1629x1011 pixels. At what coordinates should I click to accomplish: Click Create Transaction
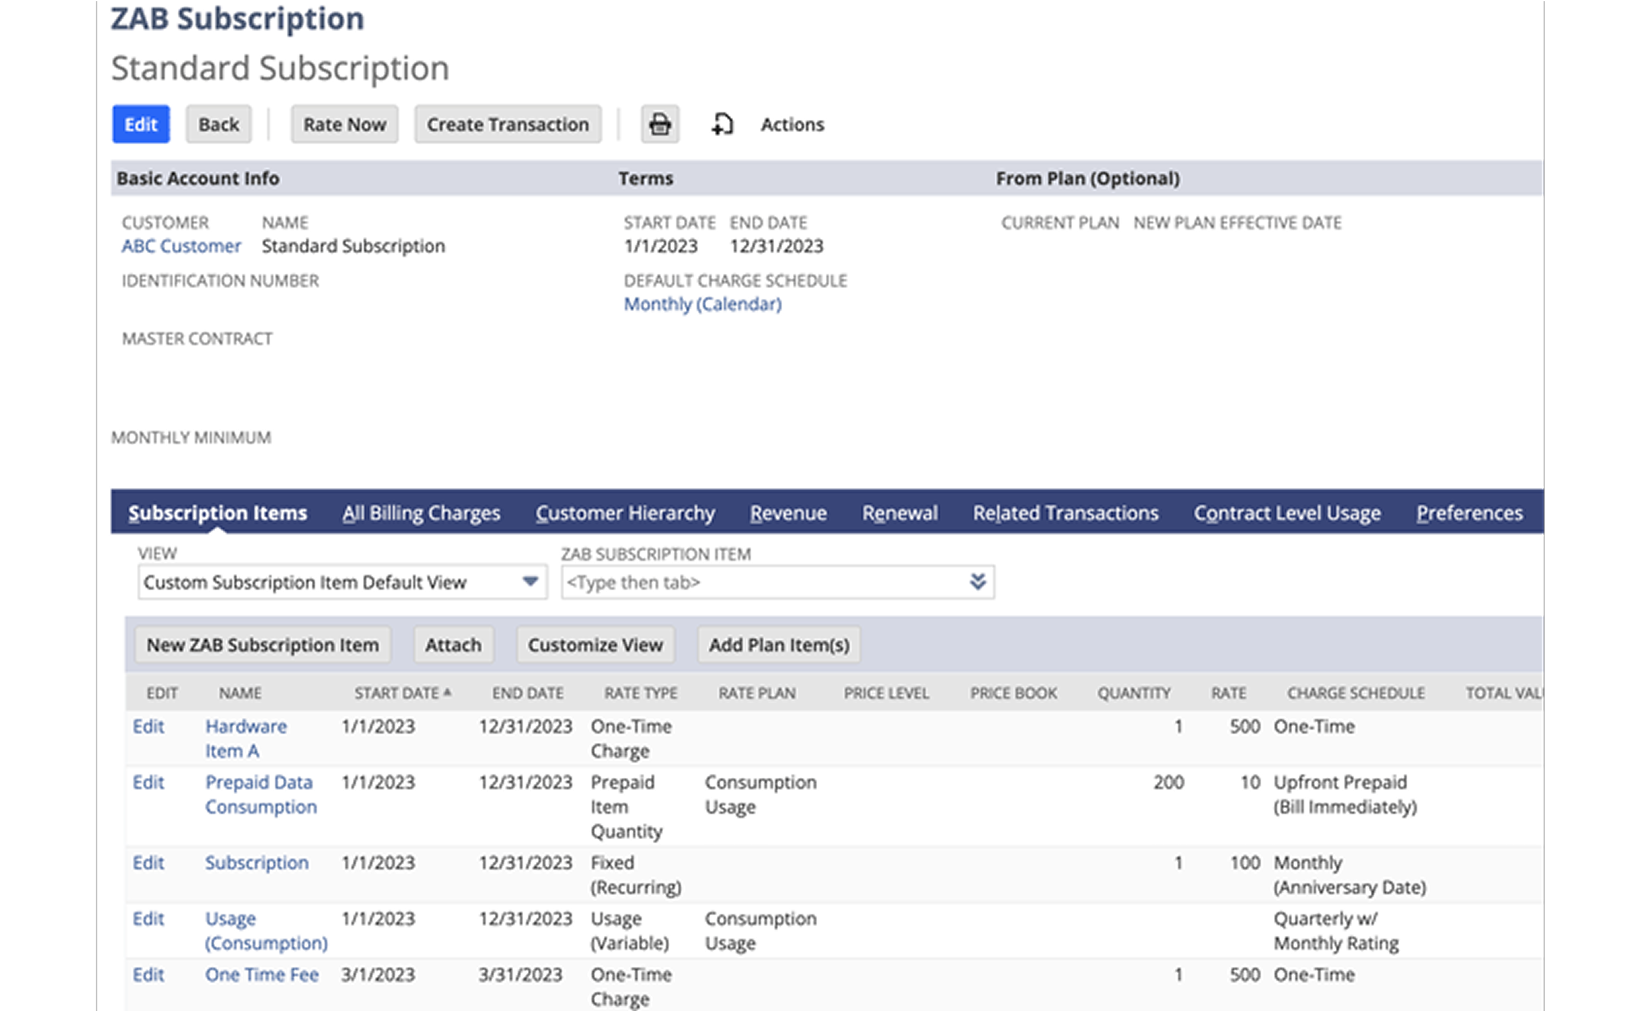(x=508, y=124)
